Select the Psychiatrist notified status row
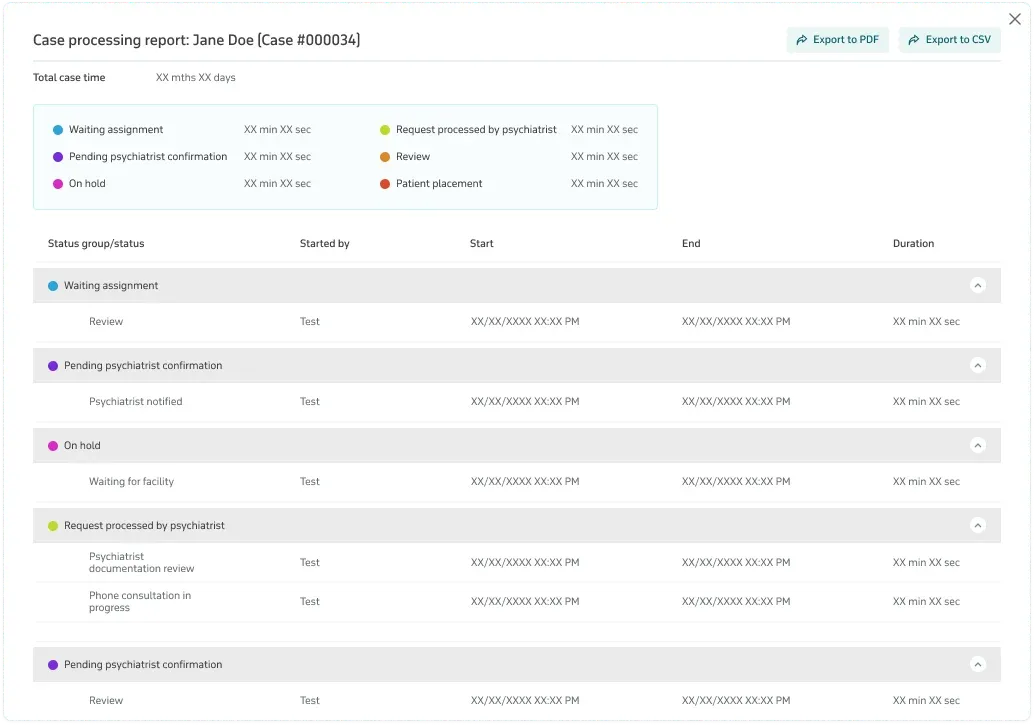 click(x=517, y=402)
